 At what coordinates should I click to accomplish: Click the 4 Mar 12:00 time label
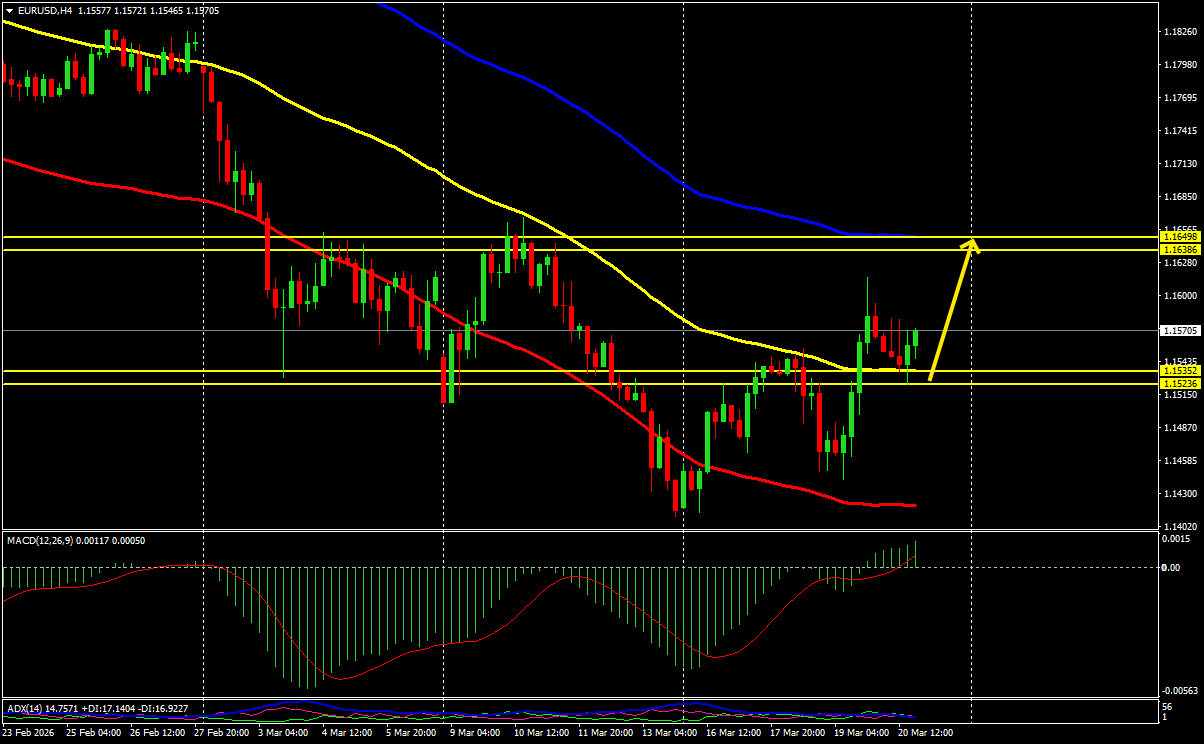[x=345, y=733]
